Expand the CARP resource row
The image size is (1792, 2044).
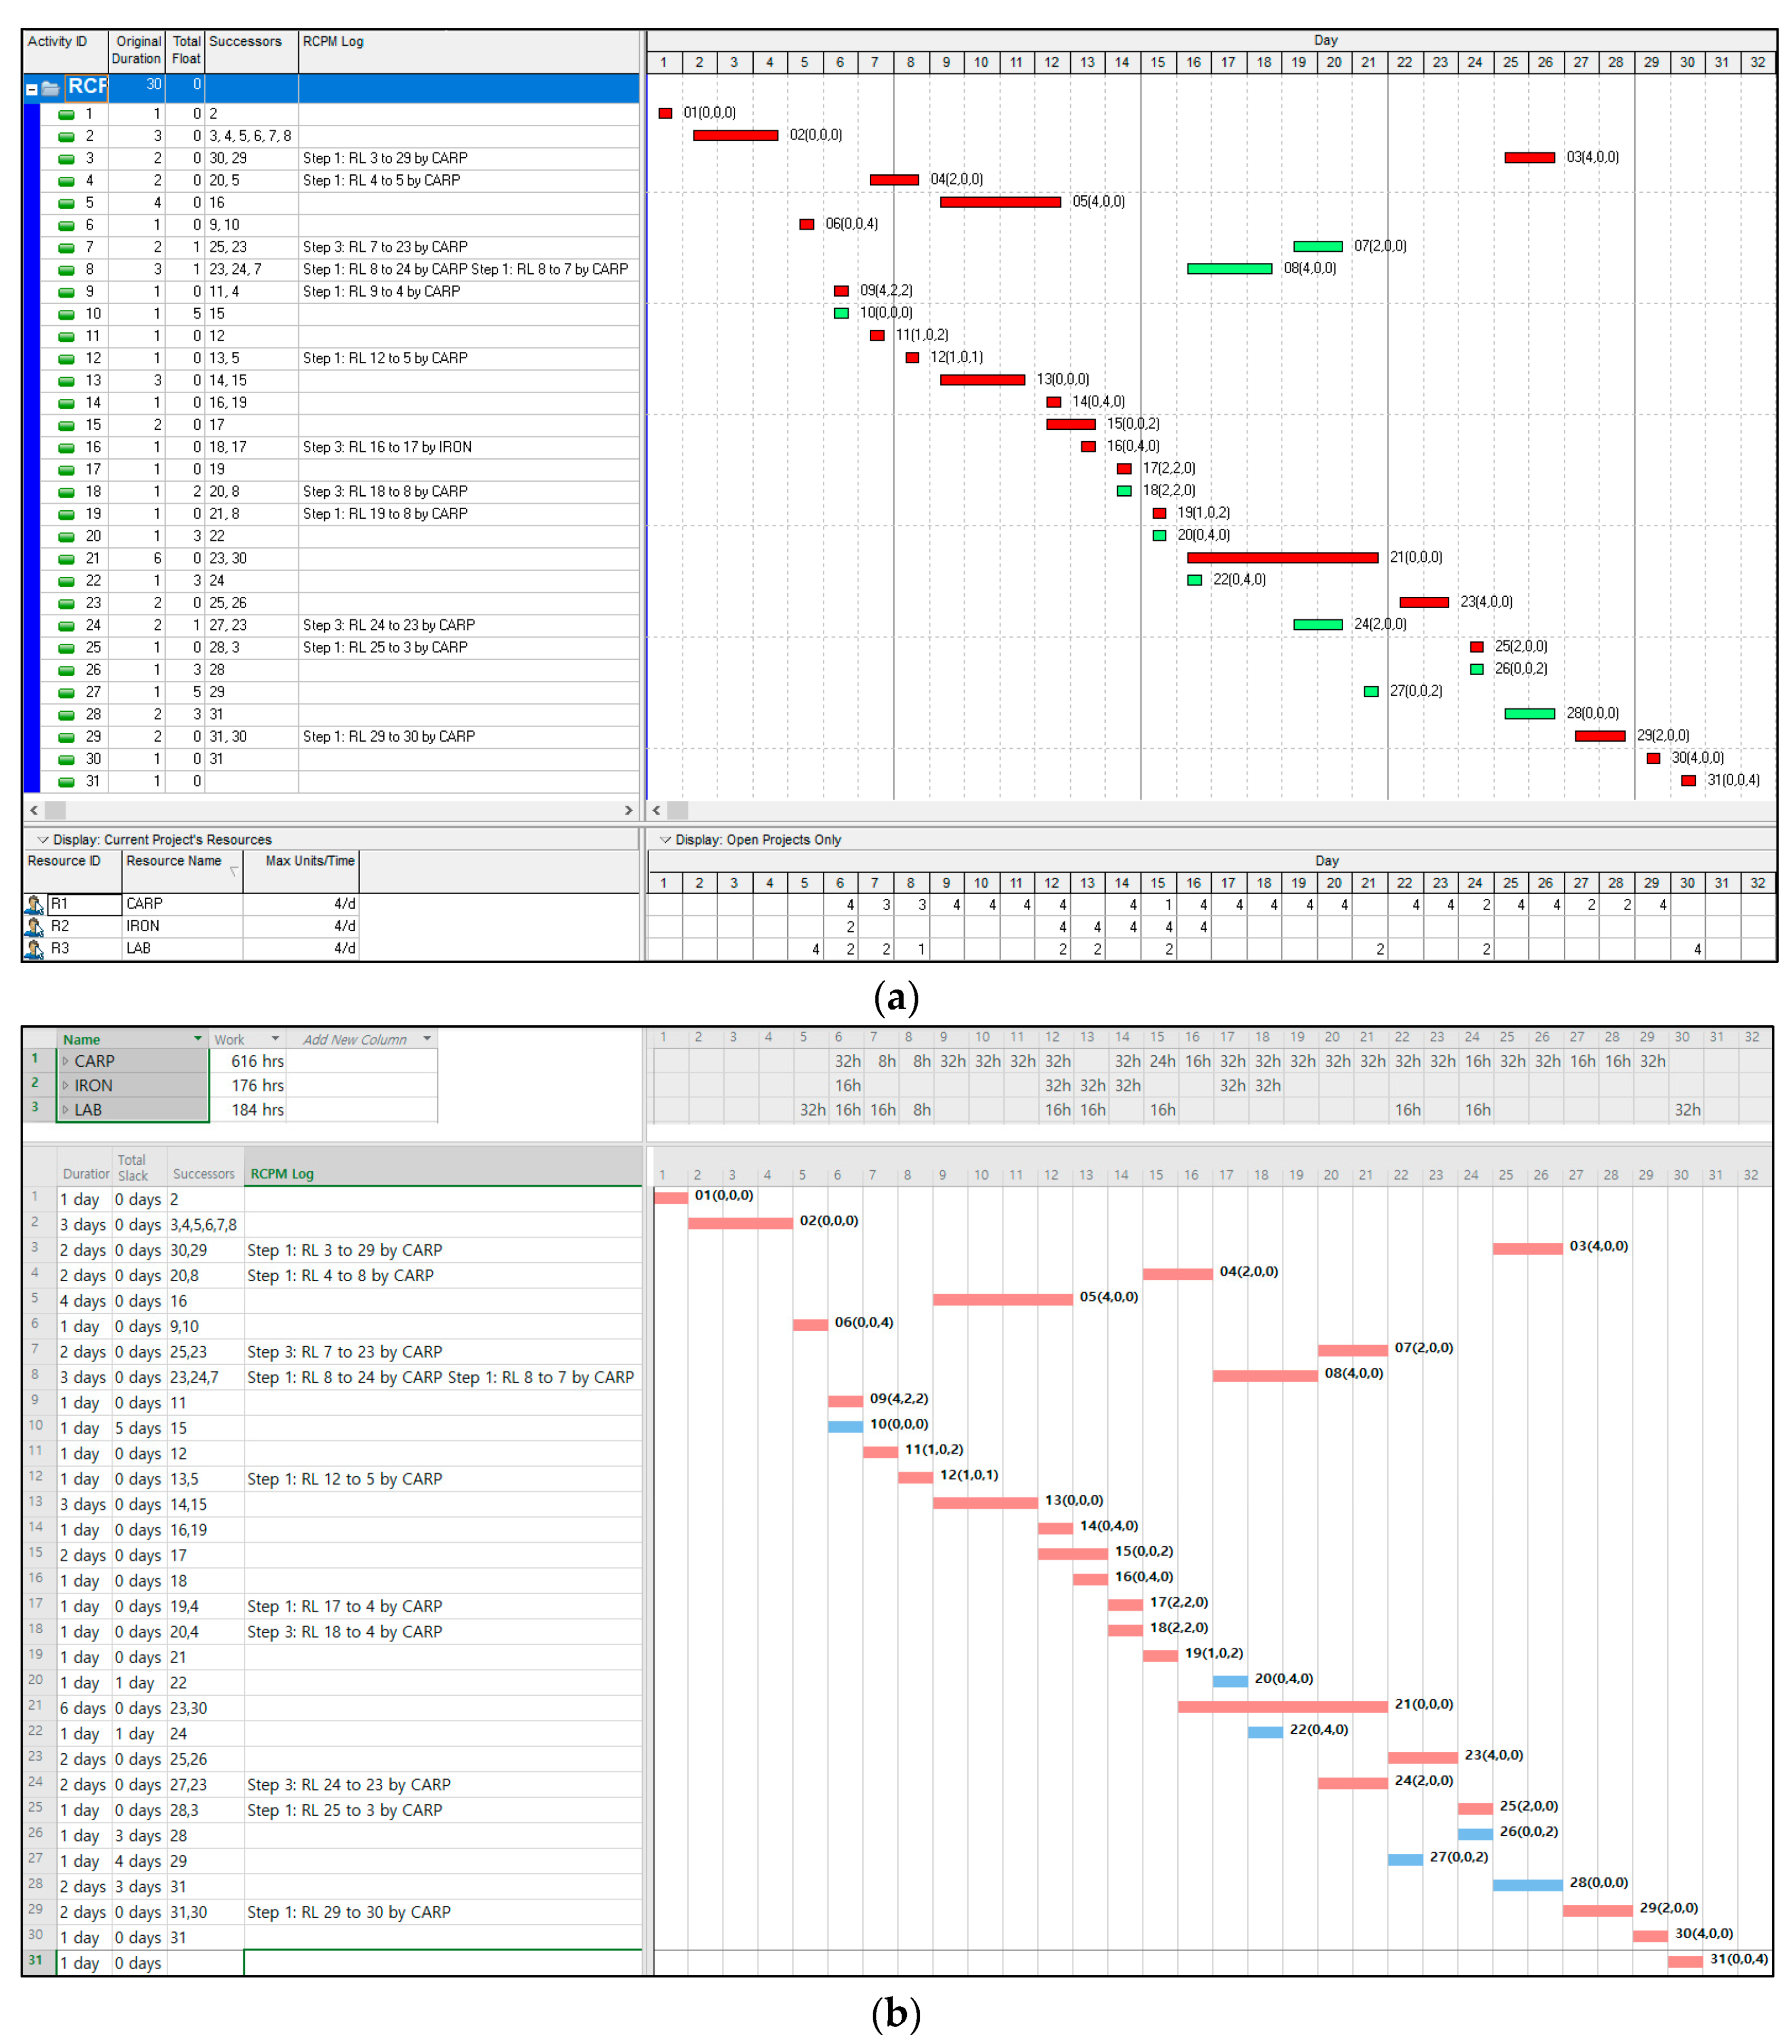pos(66,1061)
